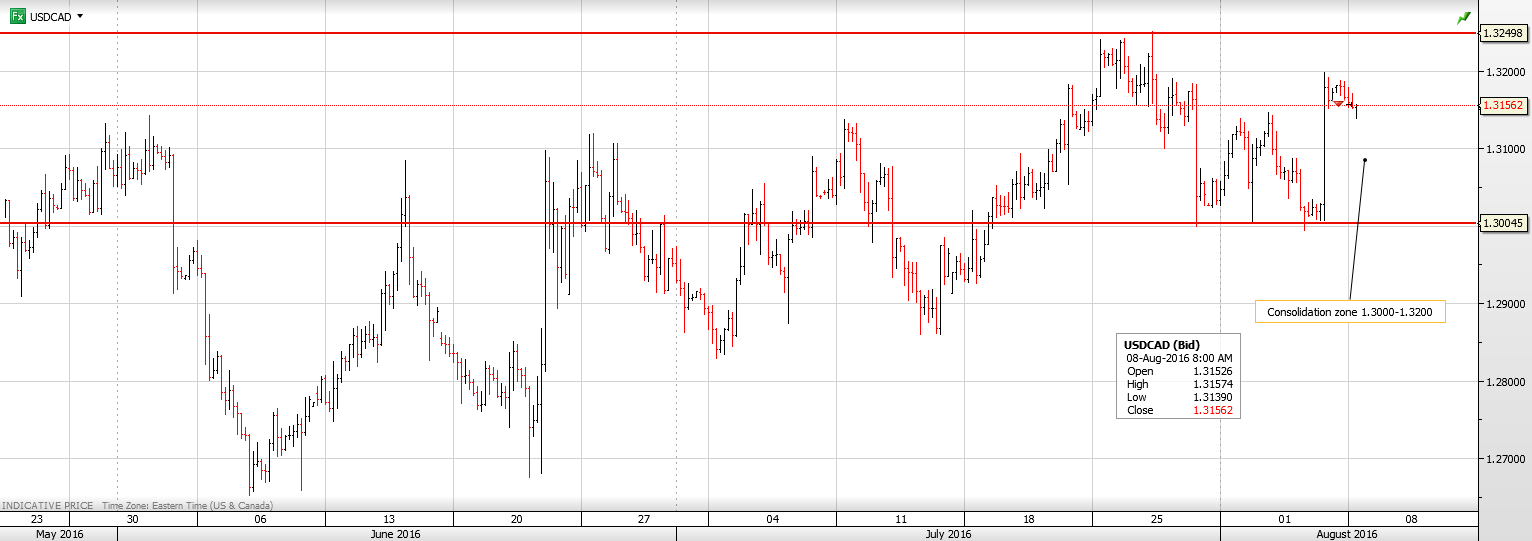Viewport: 1532px width, 541px height.
Task: Select the 1.31562 current price label
Action: pos(1503,105)
